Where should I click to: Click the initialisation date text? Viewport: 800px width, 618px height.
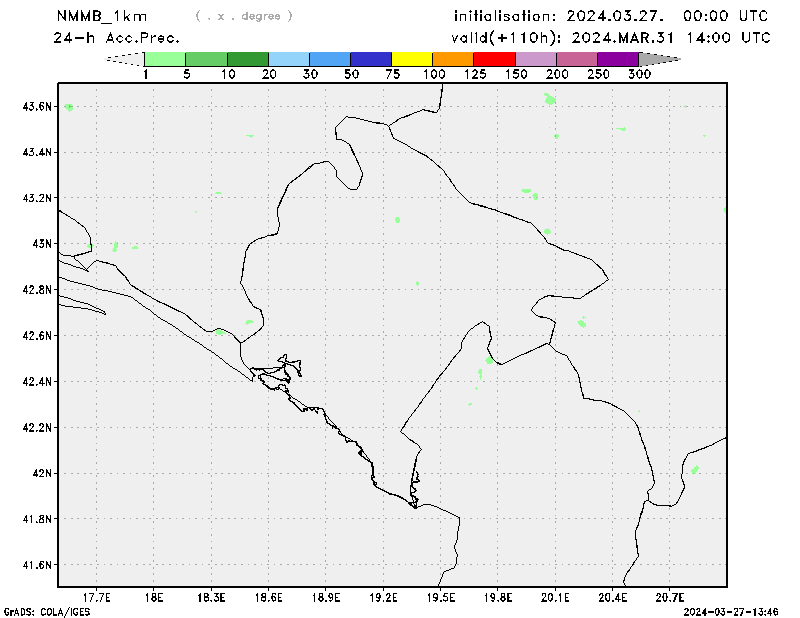click(x=611, y=16)
